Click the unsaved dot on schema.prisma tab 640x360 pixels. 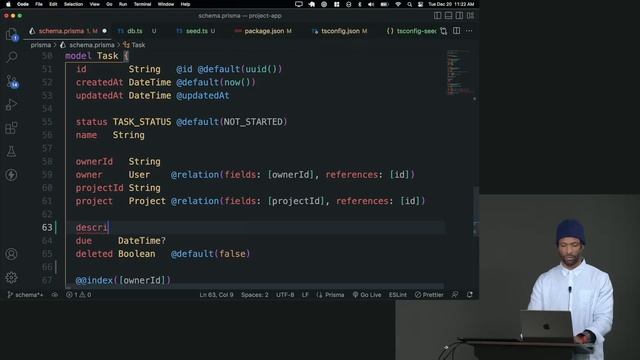104,31
